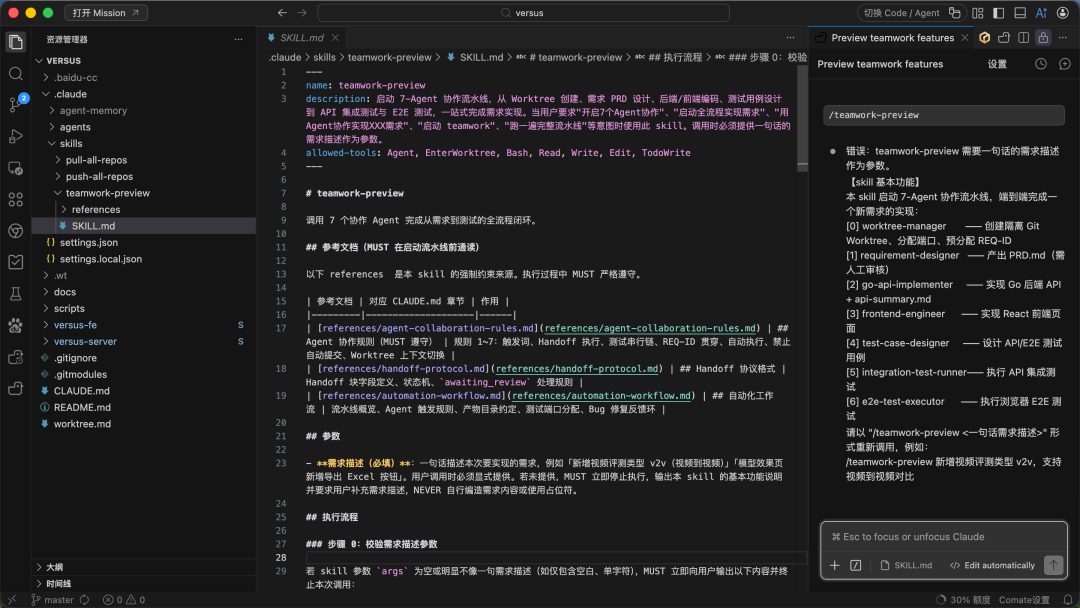Click the editor vertical scrollbar
The height and width of the screenshot is (608, 1080).
click(x=802, y=117)
